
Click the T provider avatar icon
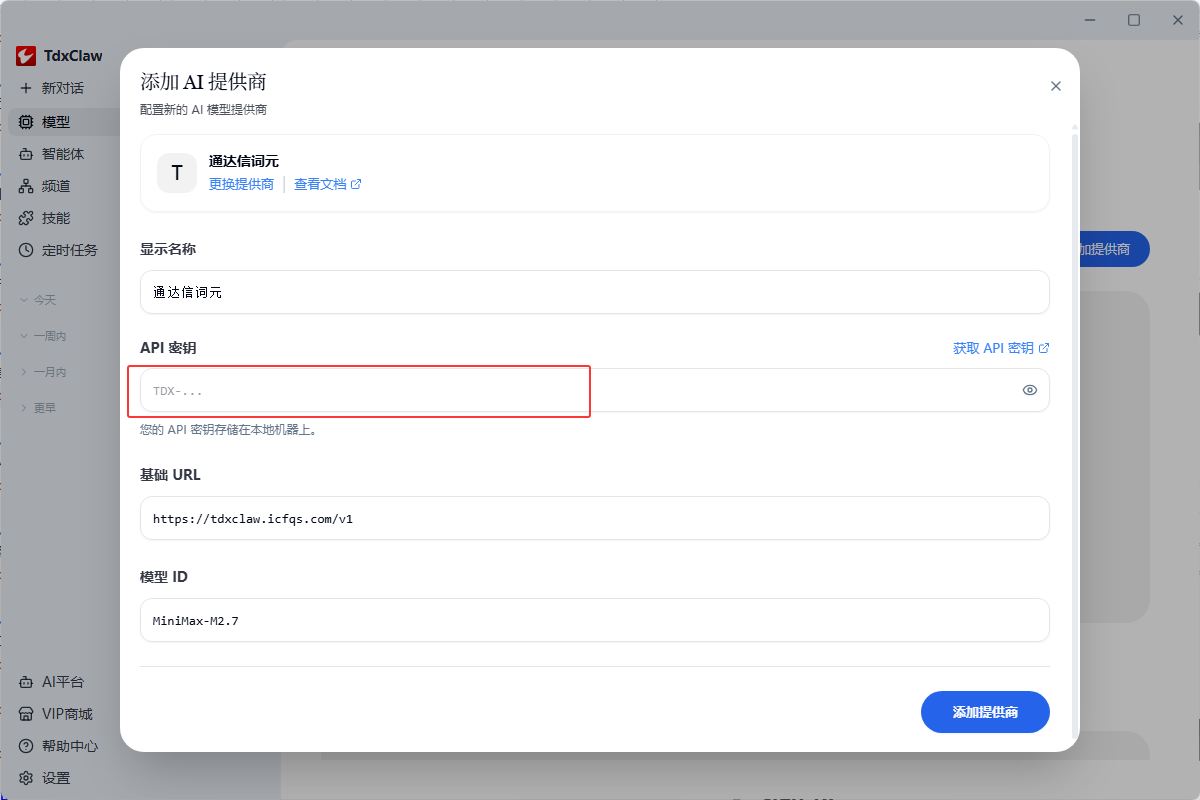(x=177, y=173)
